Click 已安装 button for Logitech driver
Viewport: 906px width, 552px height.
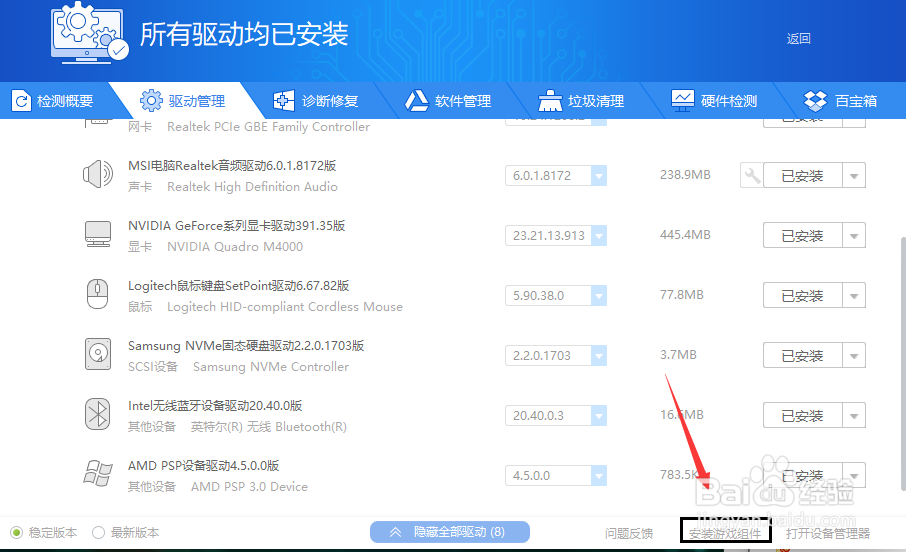click(802, 295)
